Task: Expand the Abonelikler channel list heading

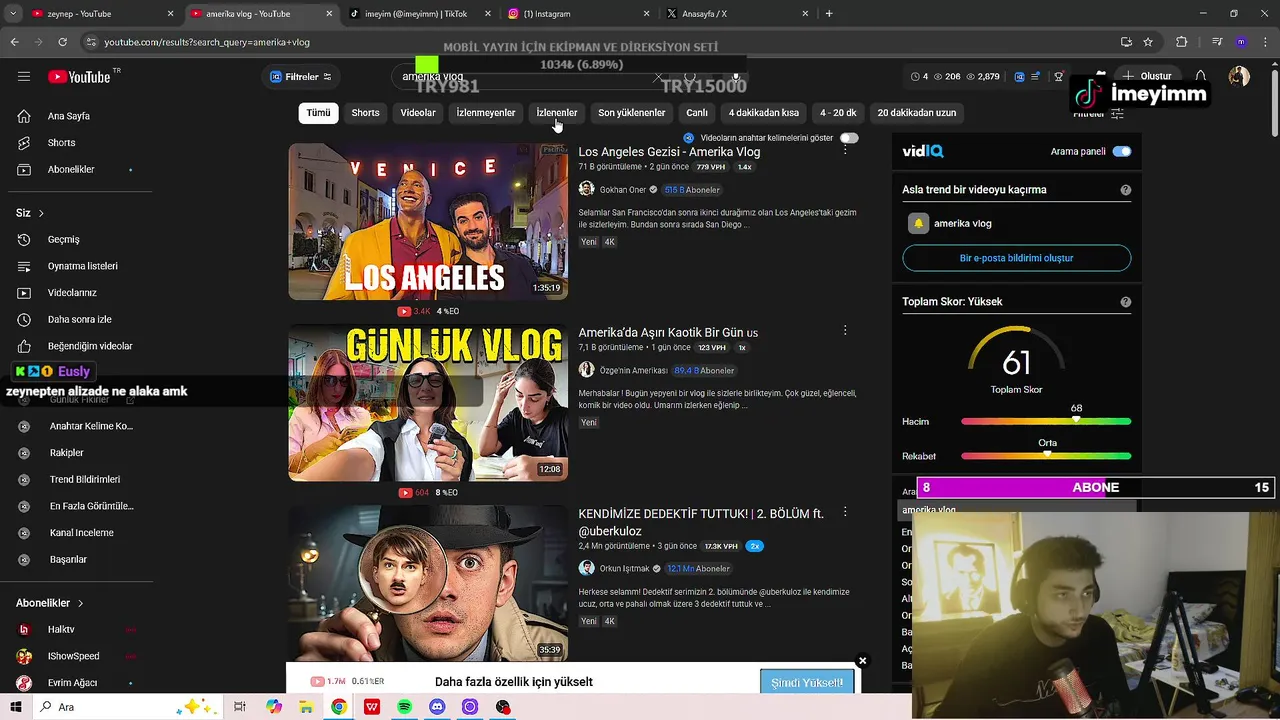Action: 50,603
